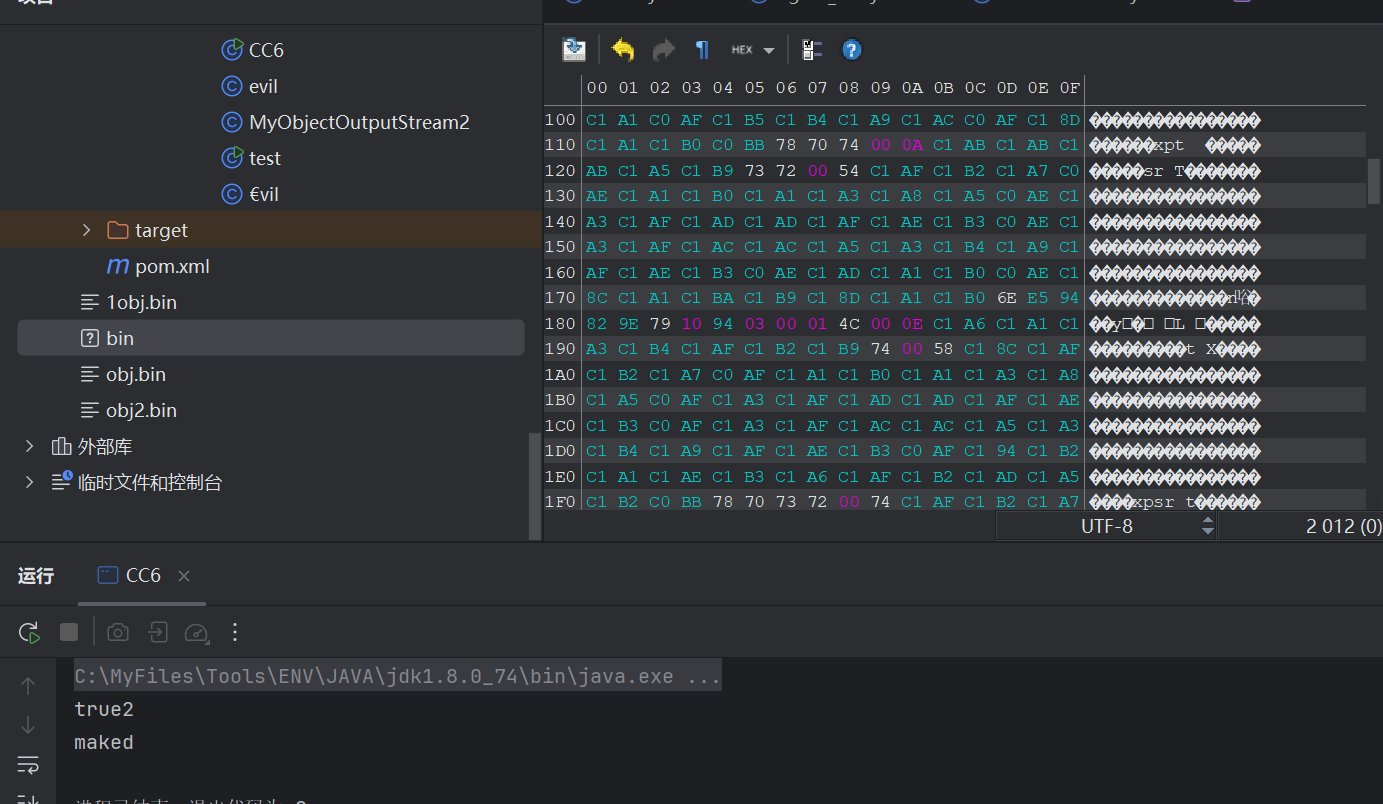The image size is (1383, 804).
Task: Open MyObjectOutputStream2 class
Action: (359, 122)
